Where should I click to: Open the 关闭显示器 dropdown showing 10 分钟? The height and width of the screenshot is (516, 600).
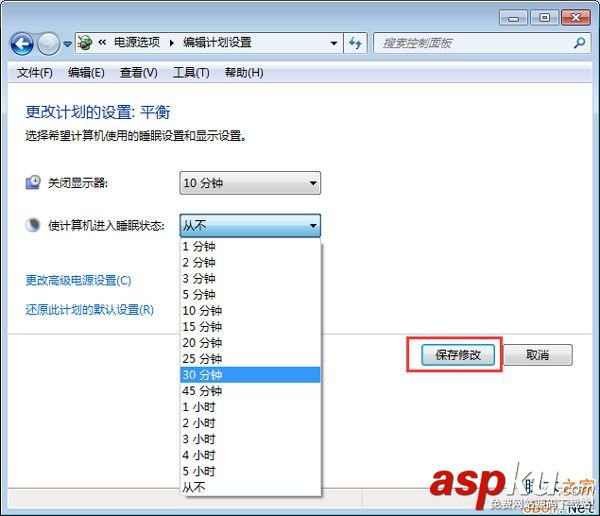click(250, 183)
